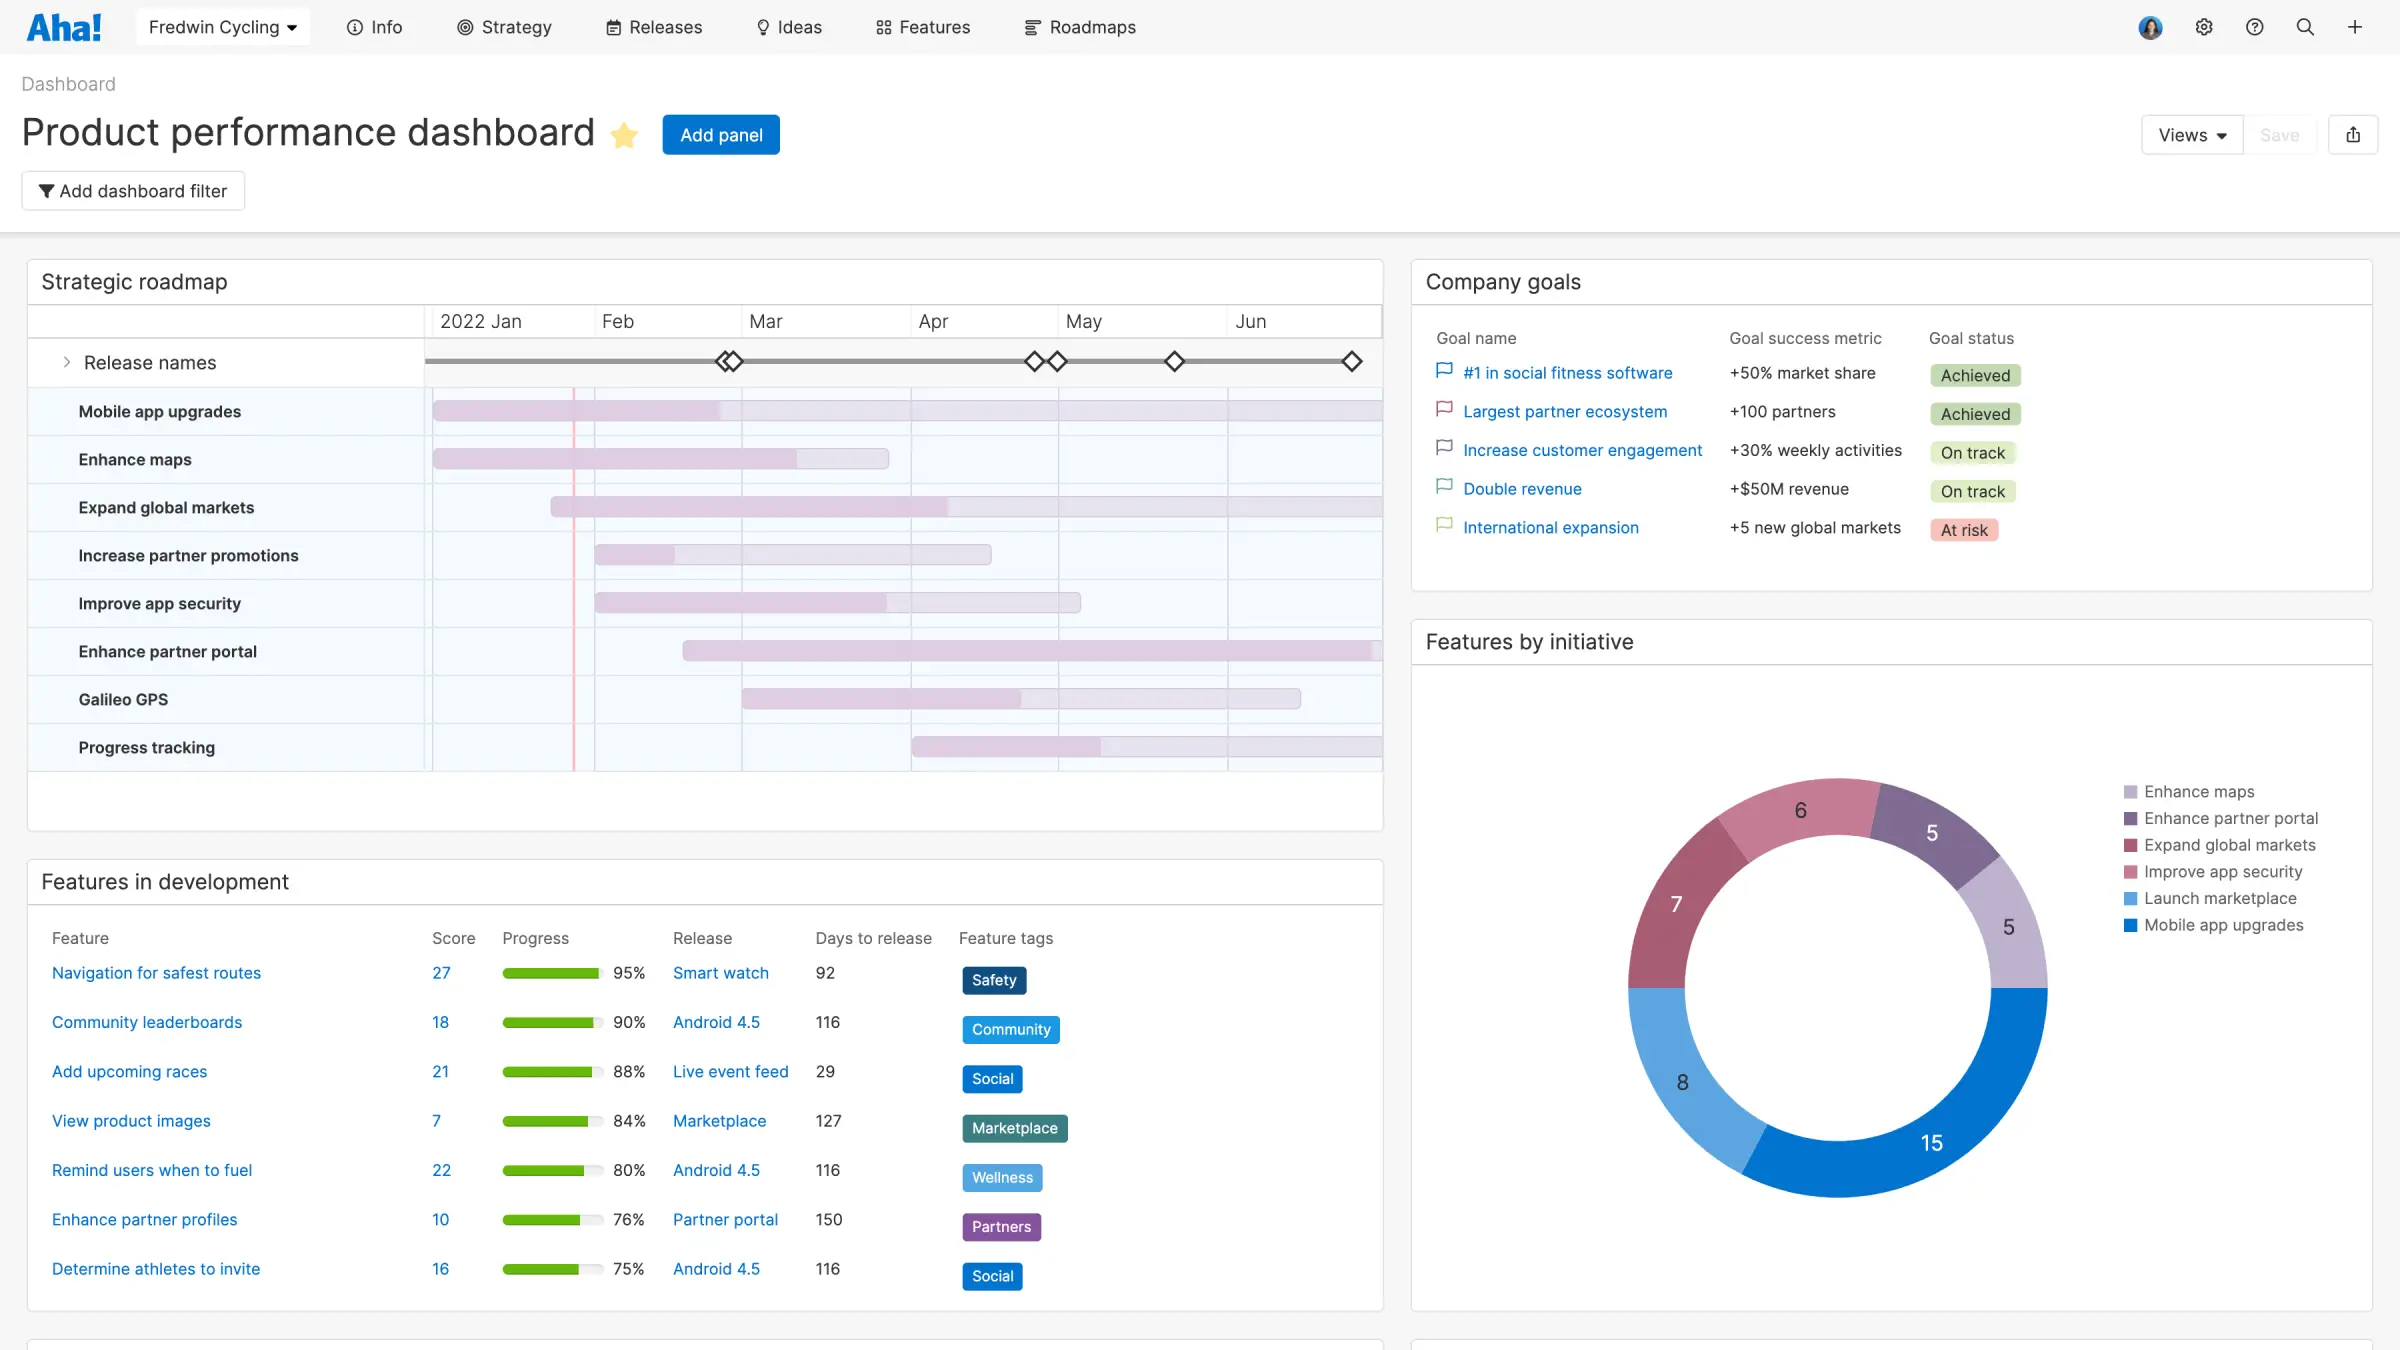Click the share export dashboard icon
The image size is (2400, 1350).
2353,135
